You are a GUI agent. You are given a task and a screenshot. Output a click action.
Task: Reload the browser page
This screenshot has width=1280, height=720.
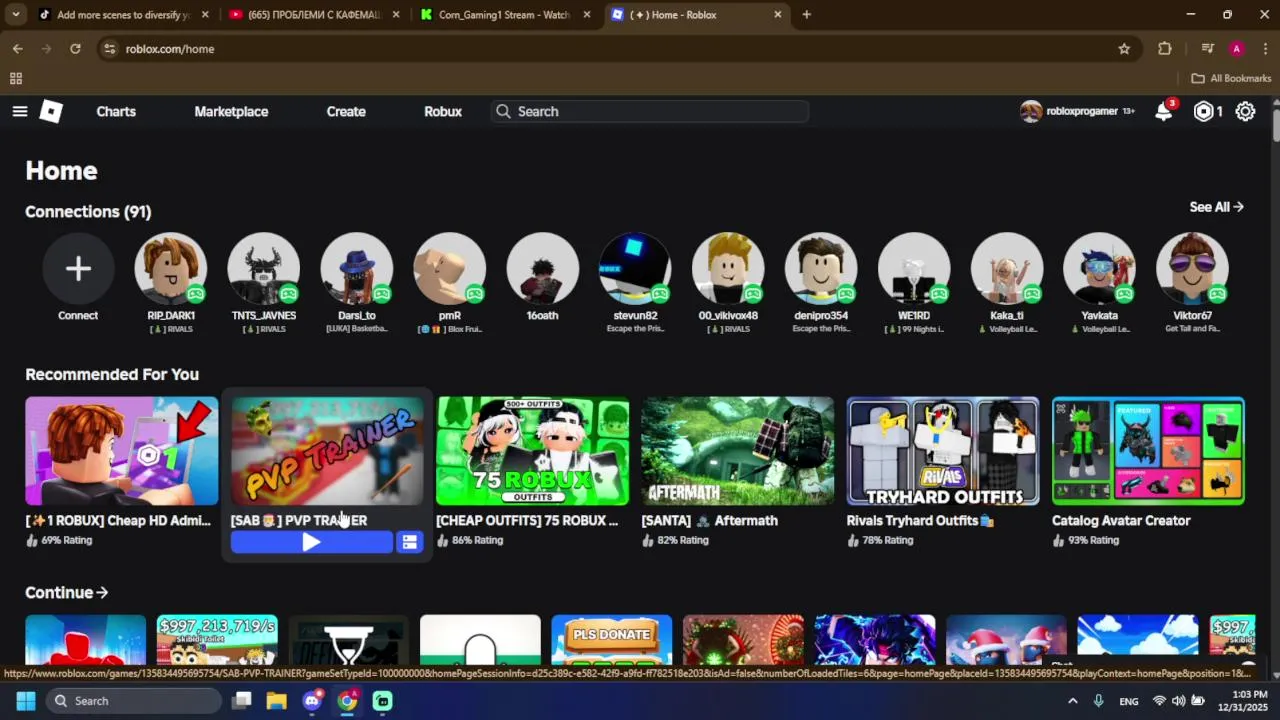point(75,48)
